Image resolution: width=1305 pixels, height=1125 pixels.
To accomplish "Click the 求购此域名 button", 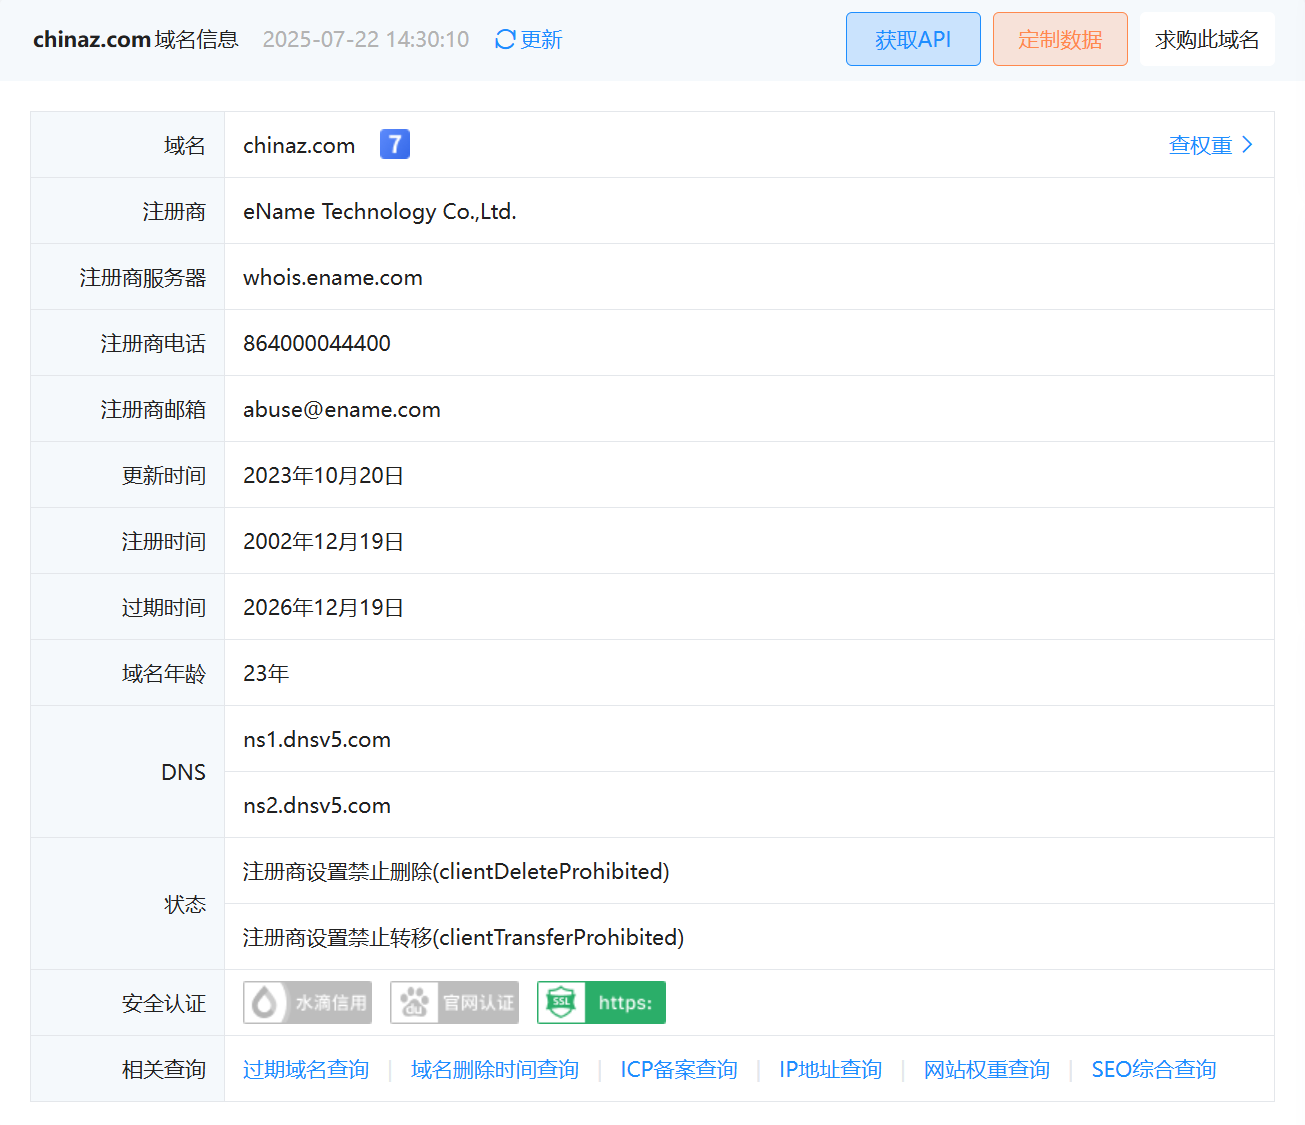I will click(x=1207, y=38).
